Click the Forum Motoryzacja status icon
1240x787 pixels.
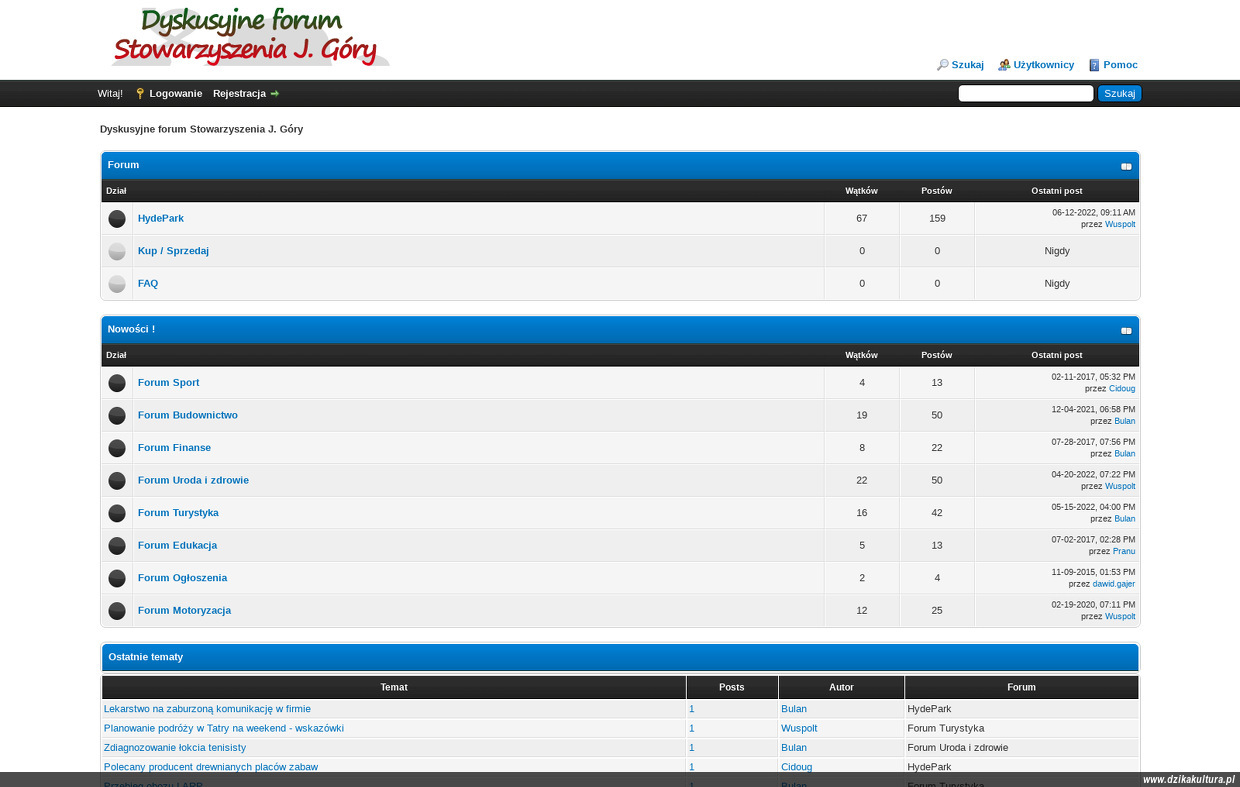[x=117, y=611]
